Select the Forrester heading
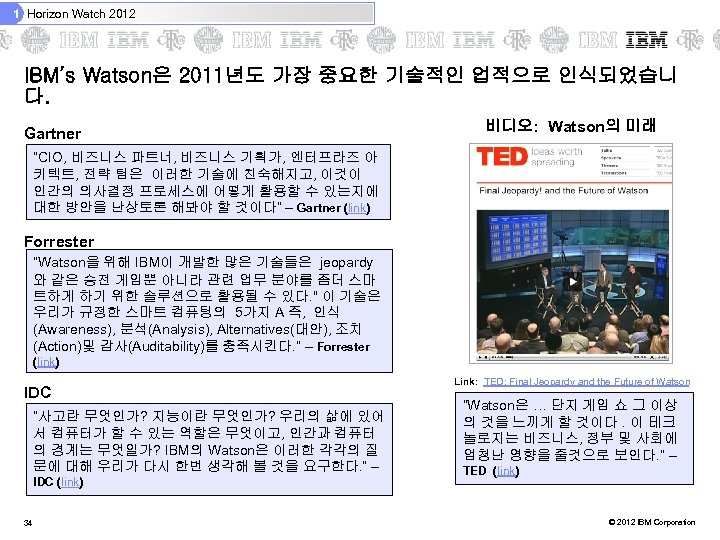 [x=59, y=242]
